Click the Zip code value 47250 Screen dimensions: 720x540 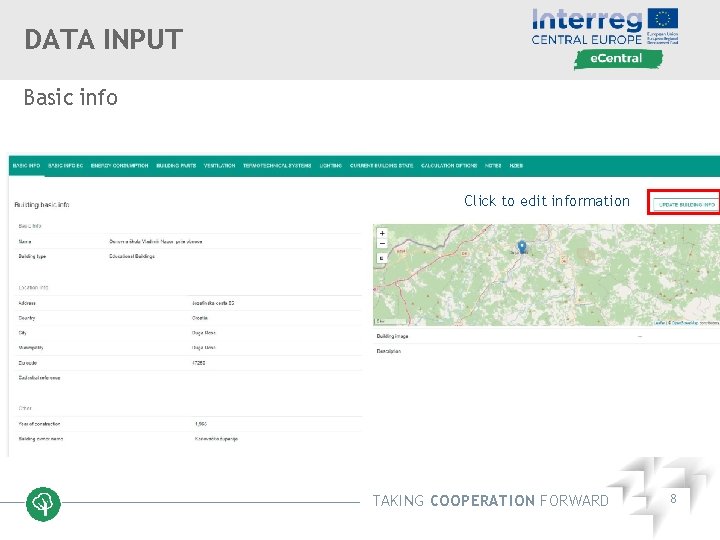199,363
